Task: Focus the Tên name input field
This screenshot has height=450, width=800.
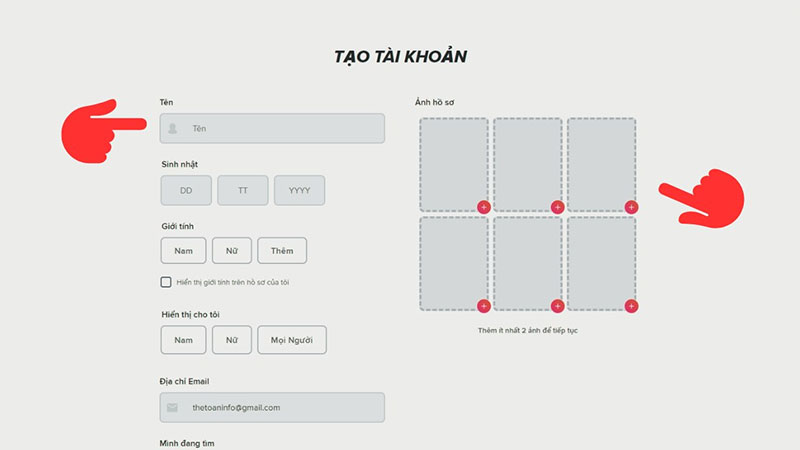Action: pyautogui.click(x=272, y=129)
